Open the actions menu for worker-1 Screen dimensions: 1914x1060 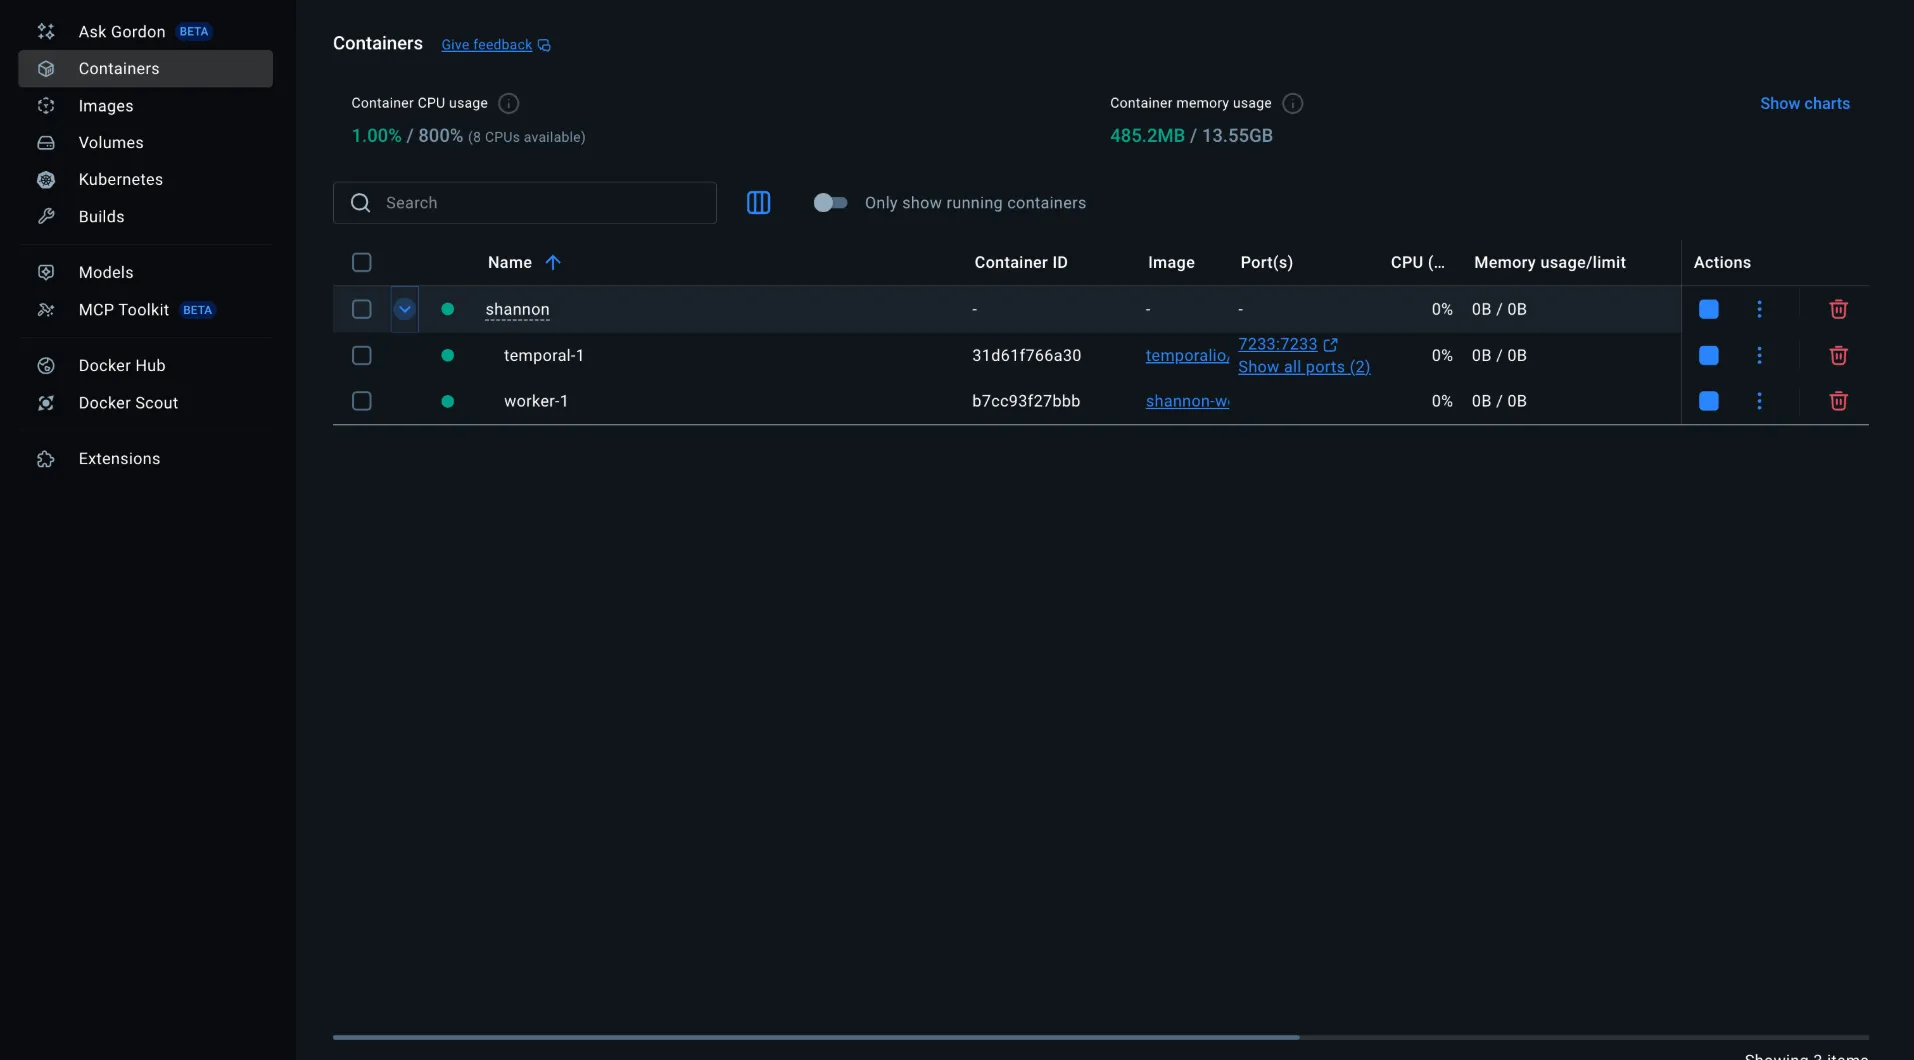1760,401
